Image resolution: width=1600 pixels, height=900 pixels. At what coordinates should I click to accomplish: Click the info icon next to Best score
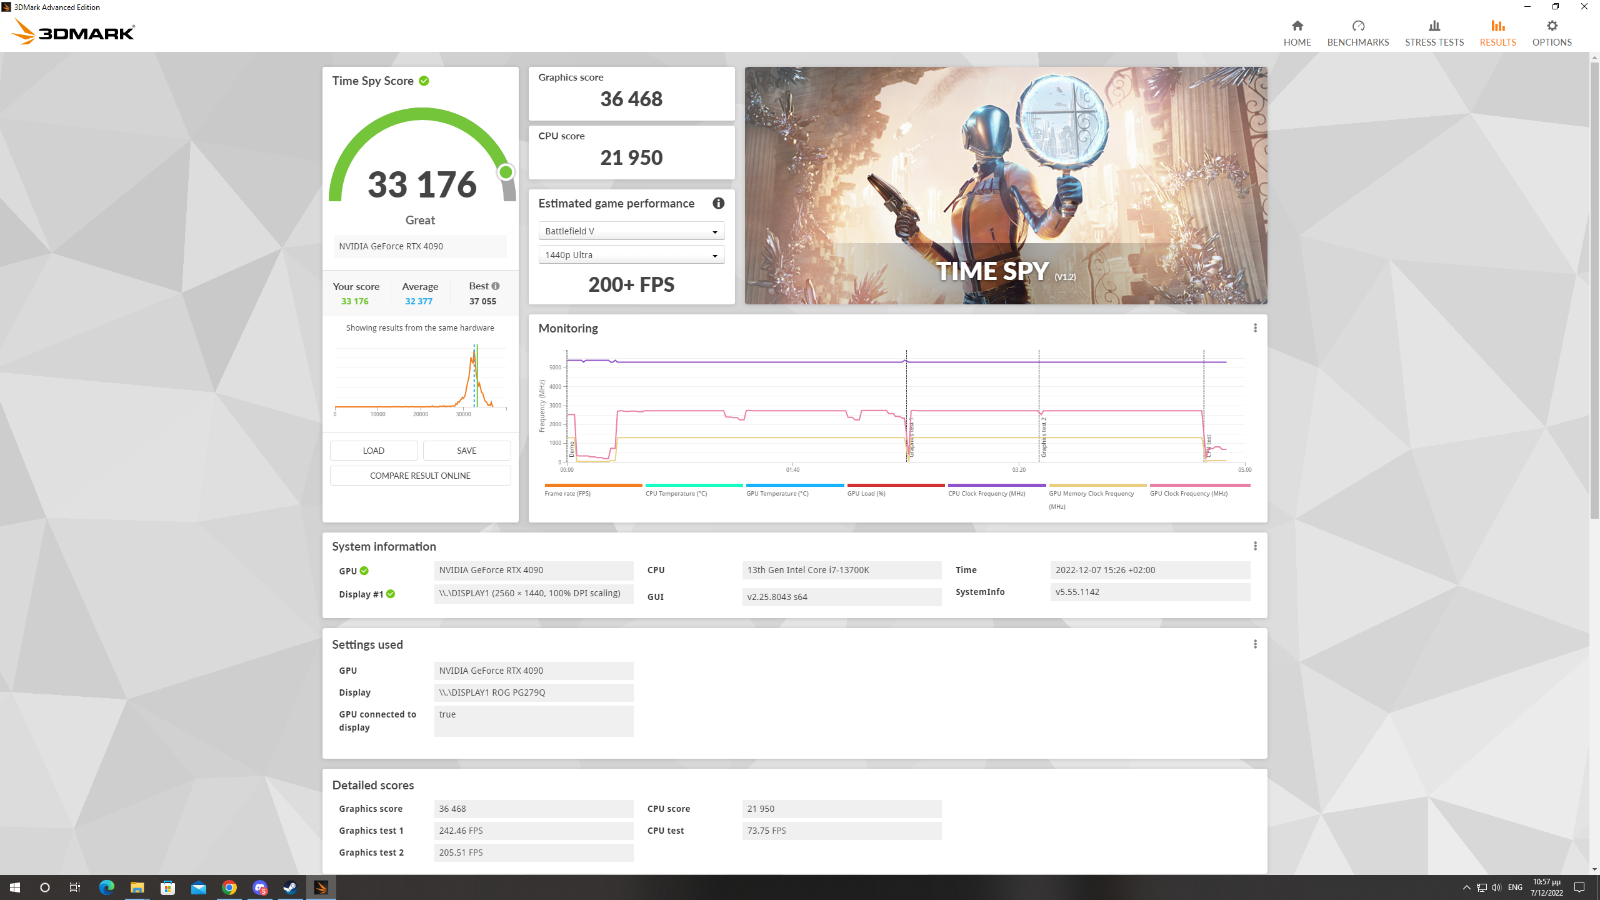pyautogui.click(x=496, y=286)
